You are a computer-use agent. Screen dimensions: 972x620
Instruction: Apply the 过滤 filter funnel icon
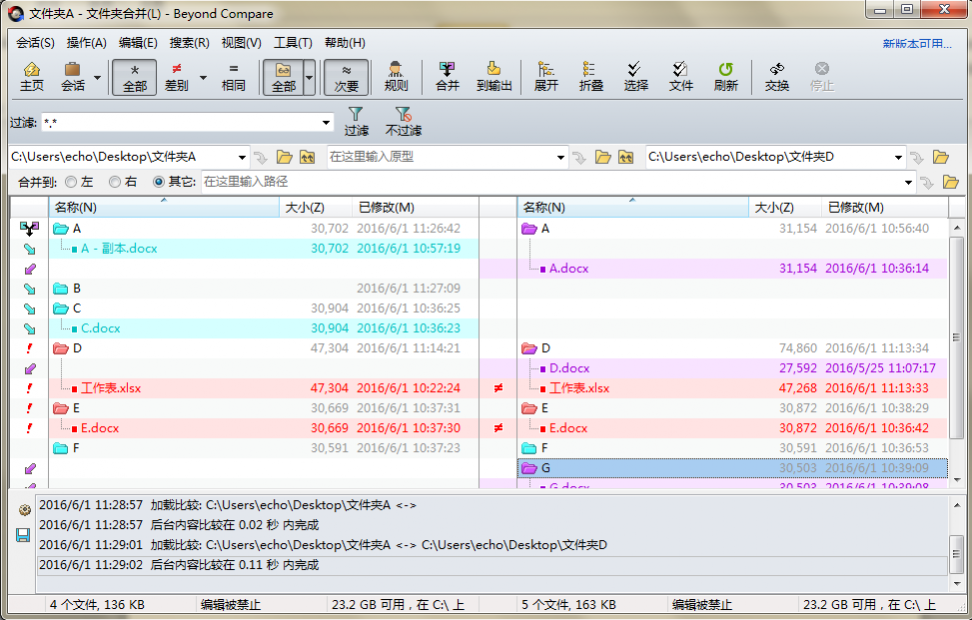356,122
